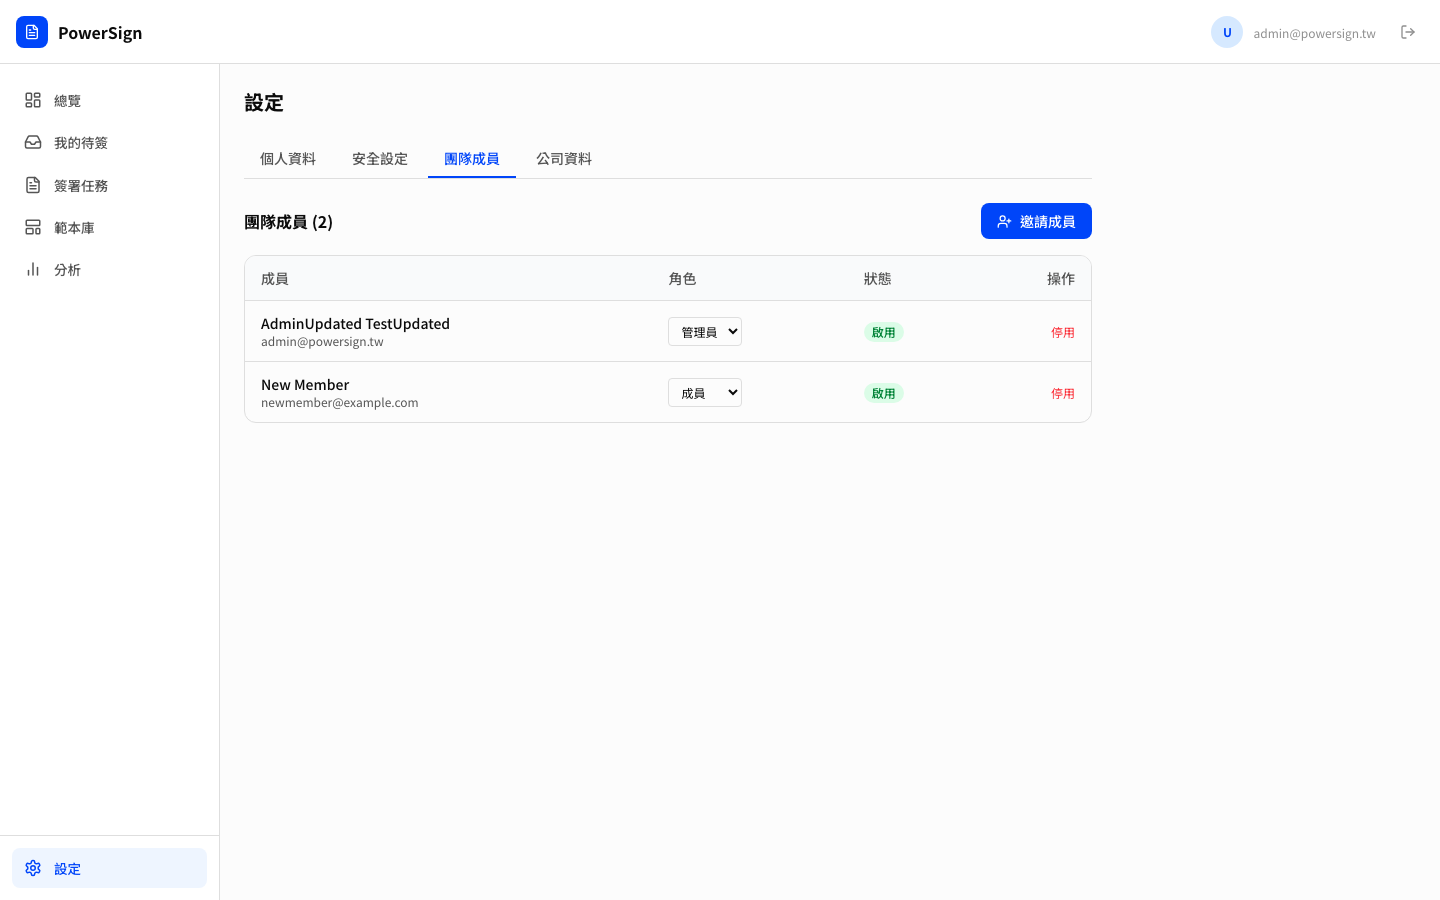Click New Member's 啟用 status badge

(x=883, y=394)
